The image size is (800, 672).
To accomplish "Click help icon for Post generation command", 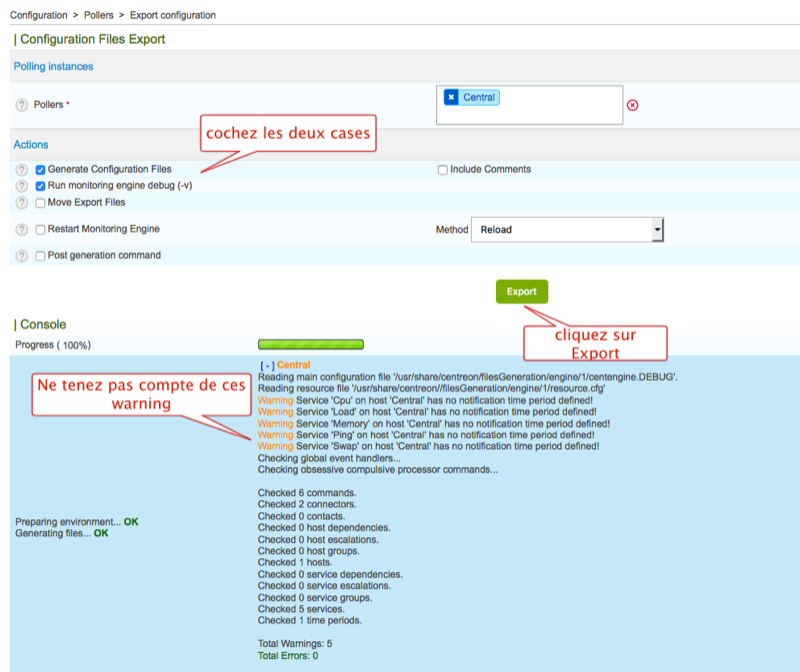I will 22,256.
